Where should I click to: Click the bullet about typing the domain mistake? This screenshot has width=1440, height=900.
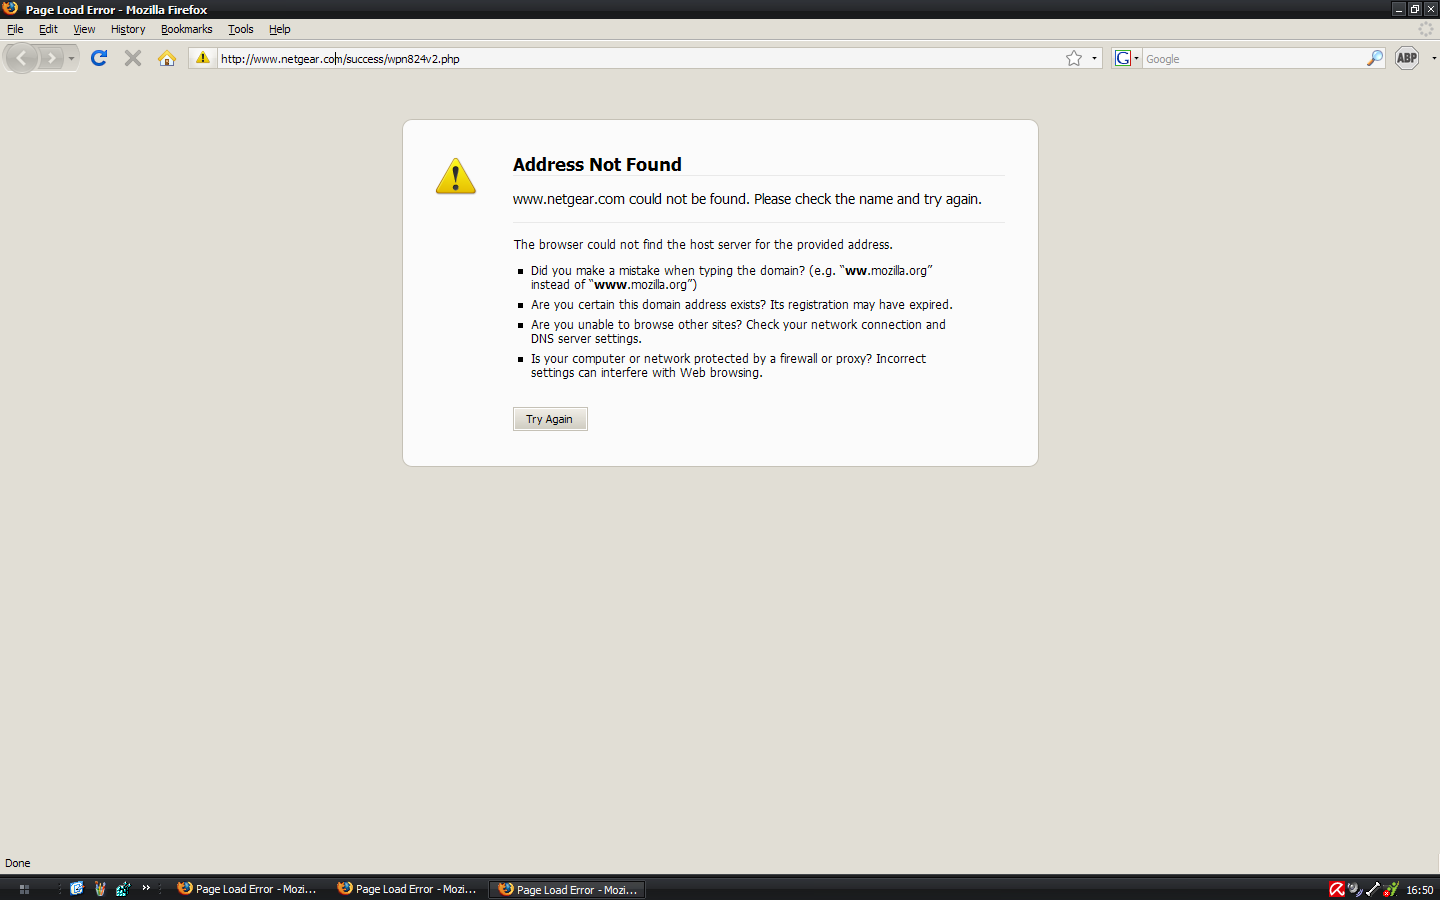(x=731, y=277)
